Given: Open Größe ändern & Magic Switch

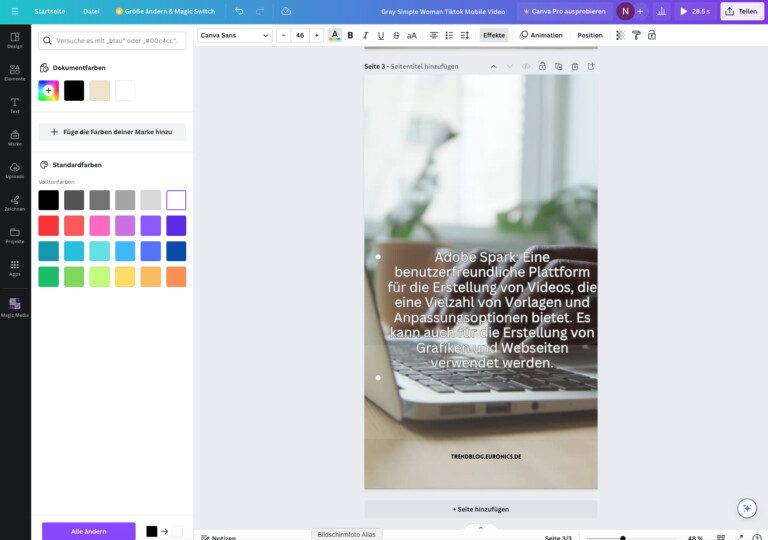Looking at the screenshot, I should (x=165, y=11).
